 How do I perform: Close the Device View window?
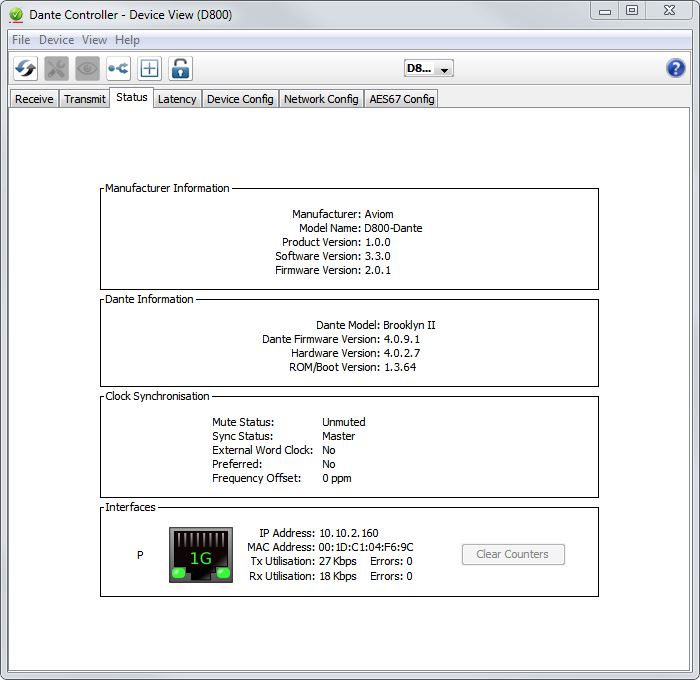[x=669, y=11]
